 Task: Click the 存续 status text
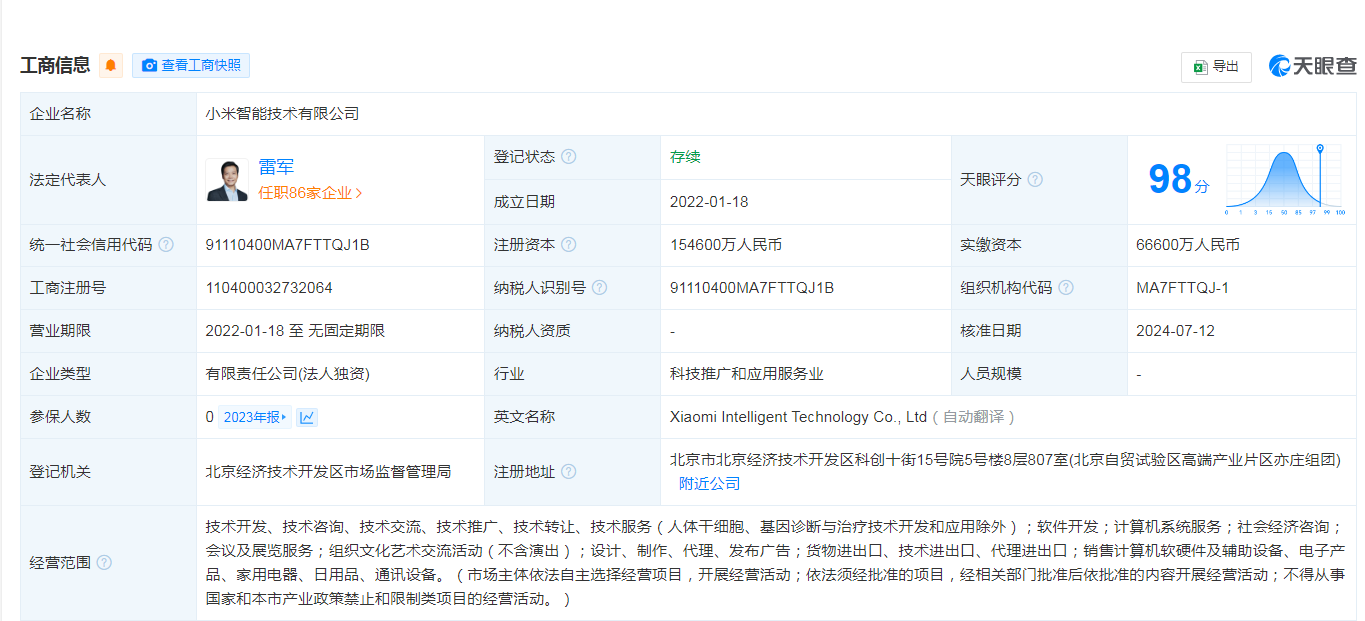pyautogui.click(x=685, y=157)
